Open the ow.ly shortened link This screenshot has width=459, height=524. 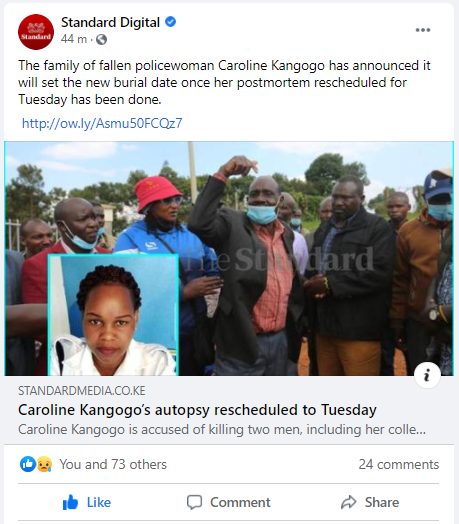(x=102, y=123)
